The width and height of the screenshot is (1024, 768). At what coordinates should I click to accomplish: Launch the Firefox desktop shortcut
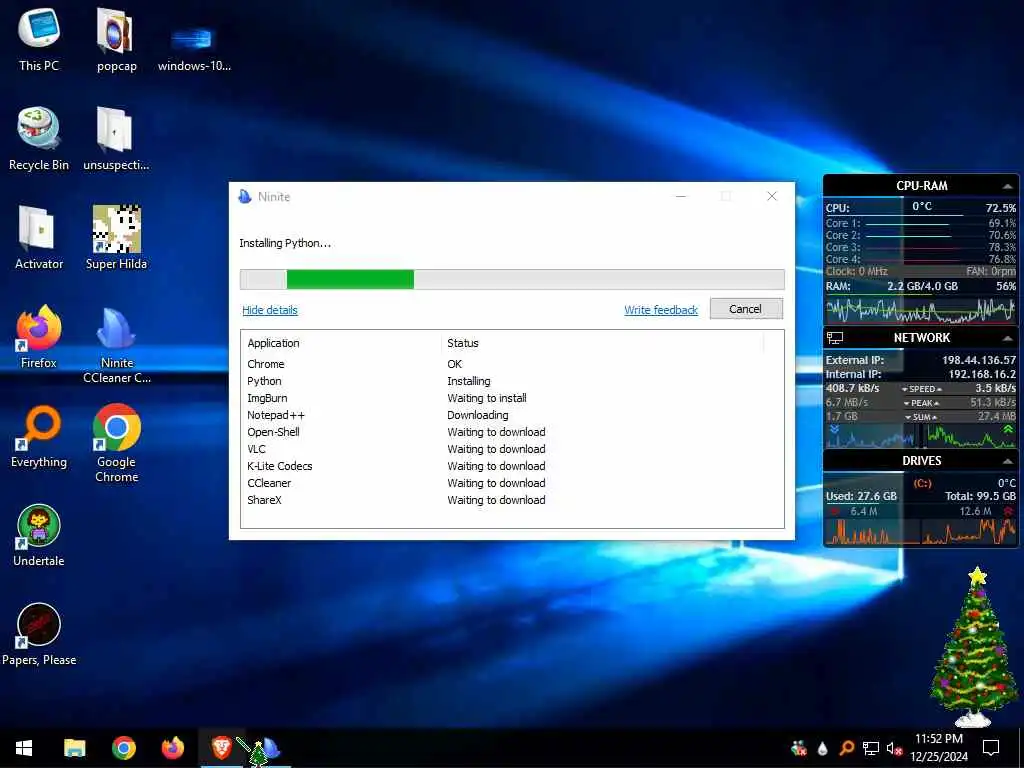tap(39, 338)
